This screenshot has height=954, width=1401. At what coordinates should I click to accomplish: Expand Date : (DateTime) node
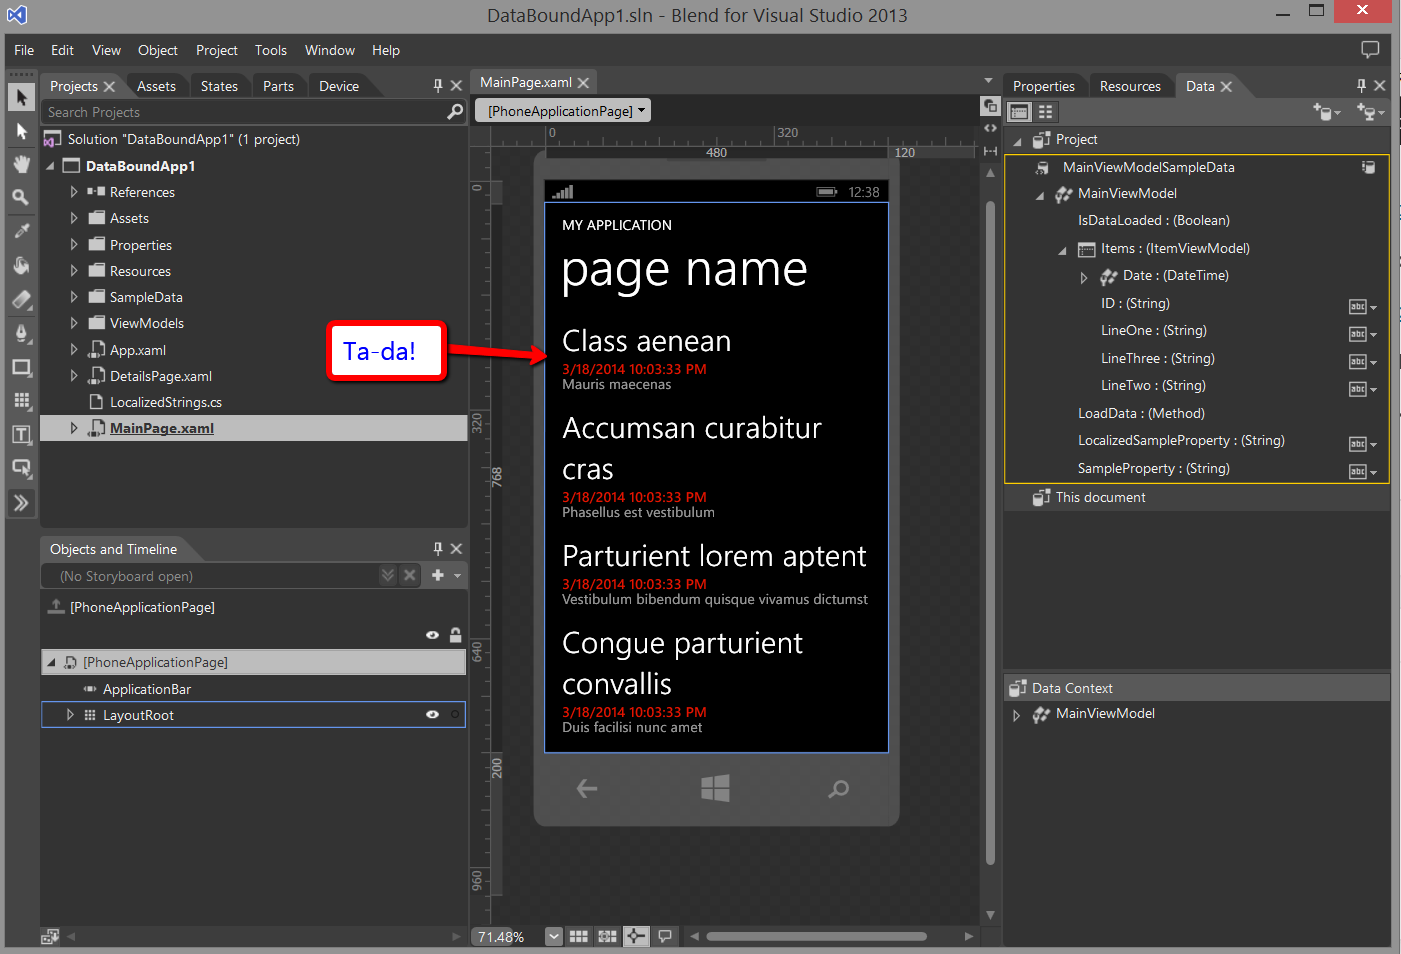tap(1084, 277)
